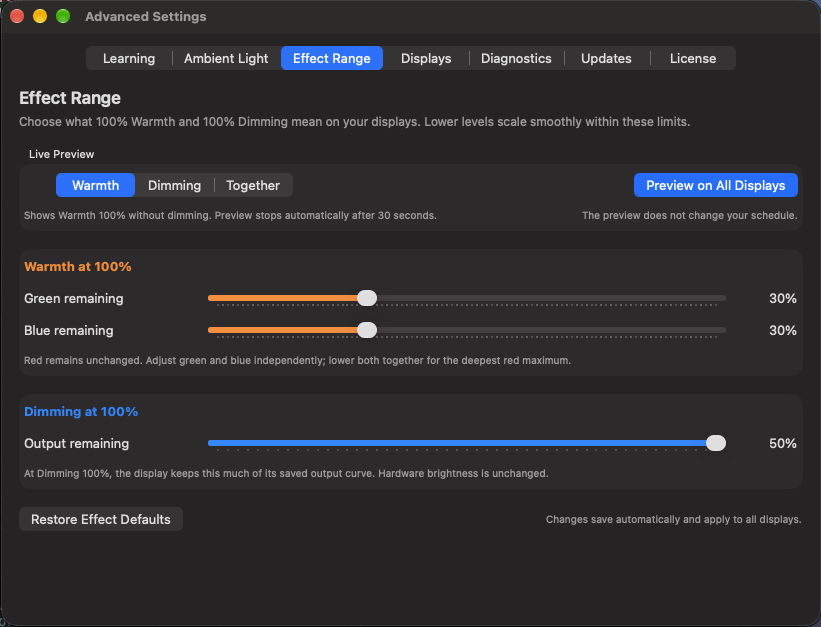
Task: Go to the Displays tab
Action: point(426,58)
